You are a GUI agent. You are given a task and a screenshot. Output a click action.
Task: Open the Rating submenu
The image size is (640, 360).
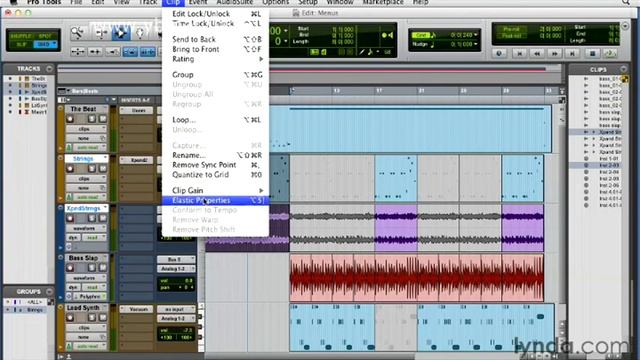tap(216, 59)
